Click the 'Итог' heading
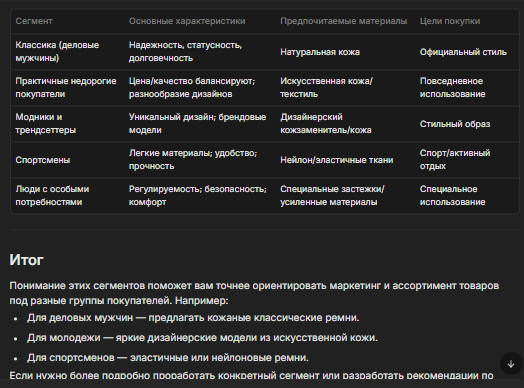 (x=26, y=260)
